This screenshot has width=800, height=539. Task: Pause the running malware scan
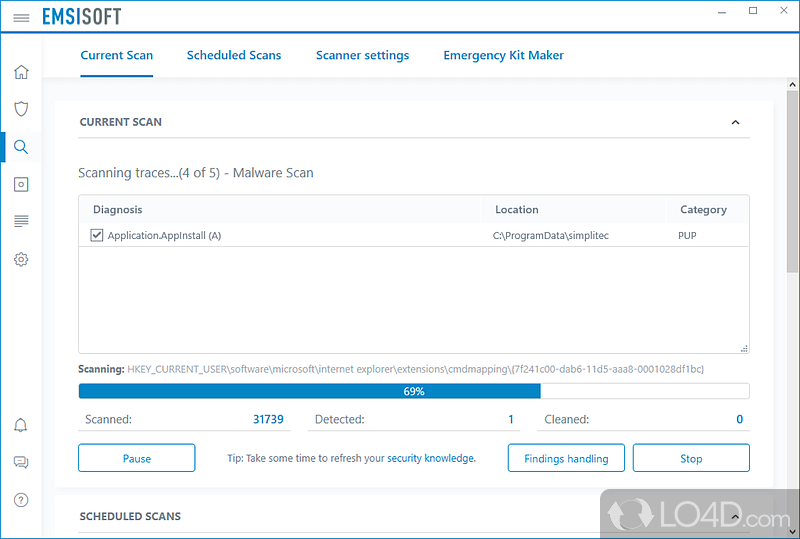pos(137,458)
